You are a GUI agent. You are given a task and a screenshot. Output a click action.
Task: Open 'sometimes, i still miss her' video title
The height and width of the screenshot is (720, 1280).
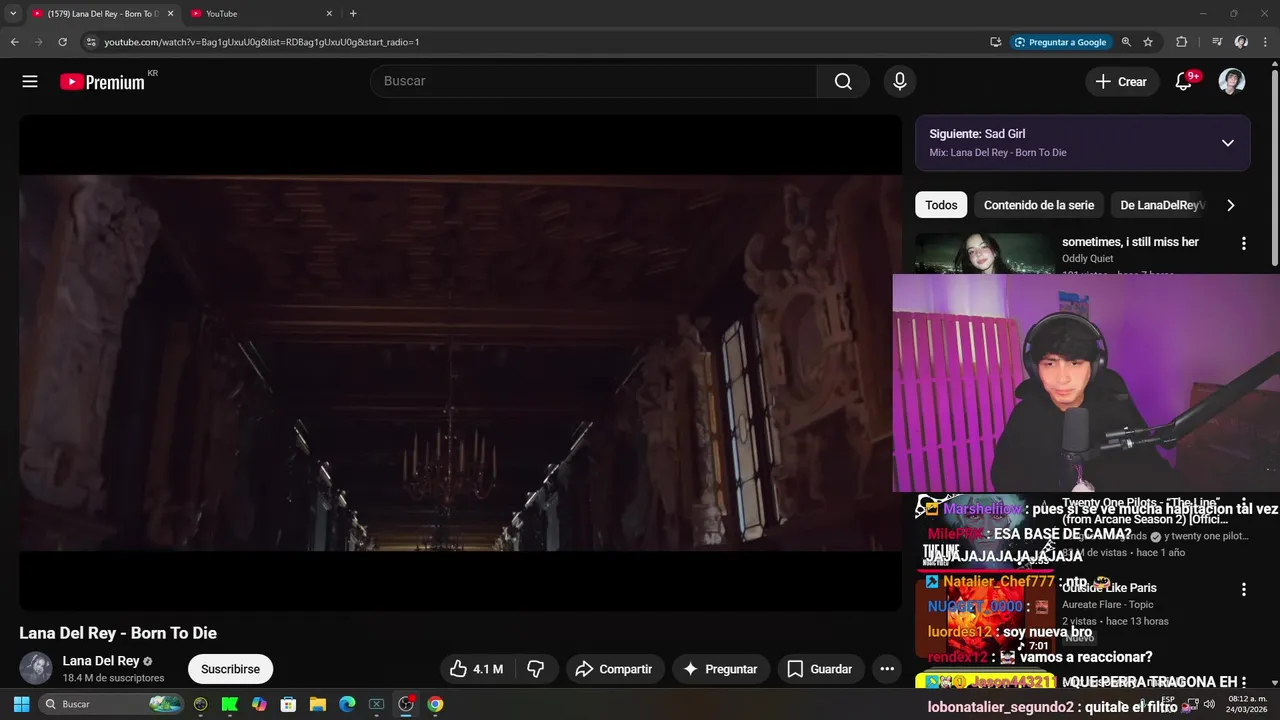point(1130,242)
